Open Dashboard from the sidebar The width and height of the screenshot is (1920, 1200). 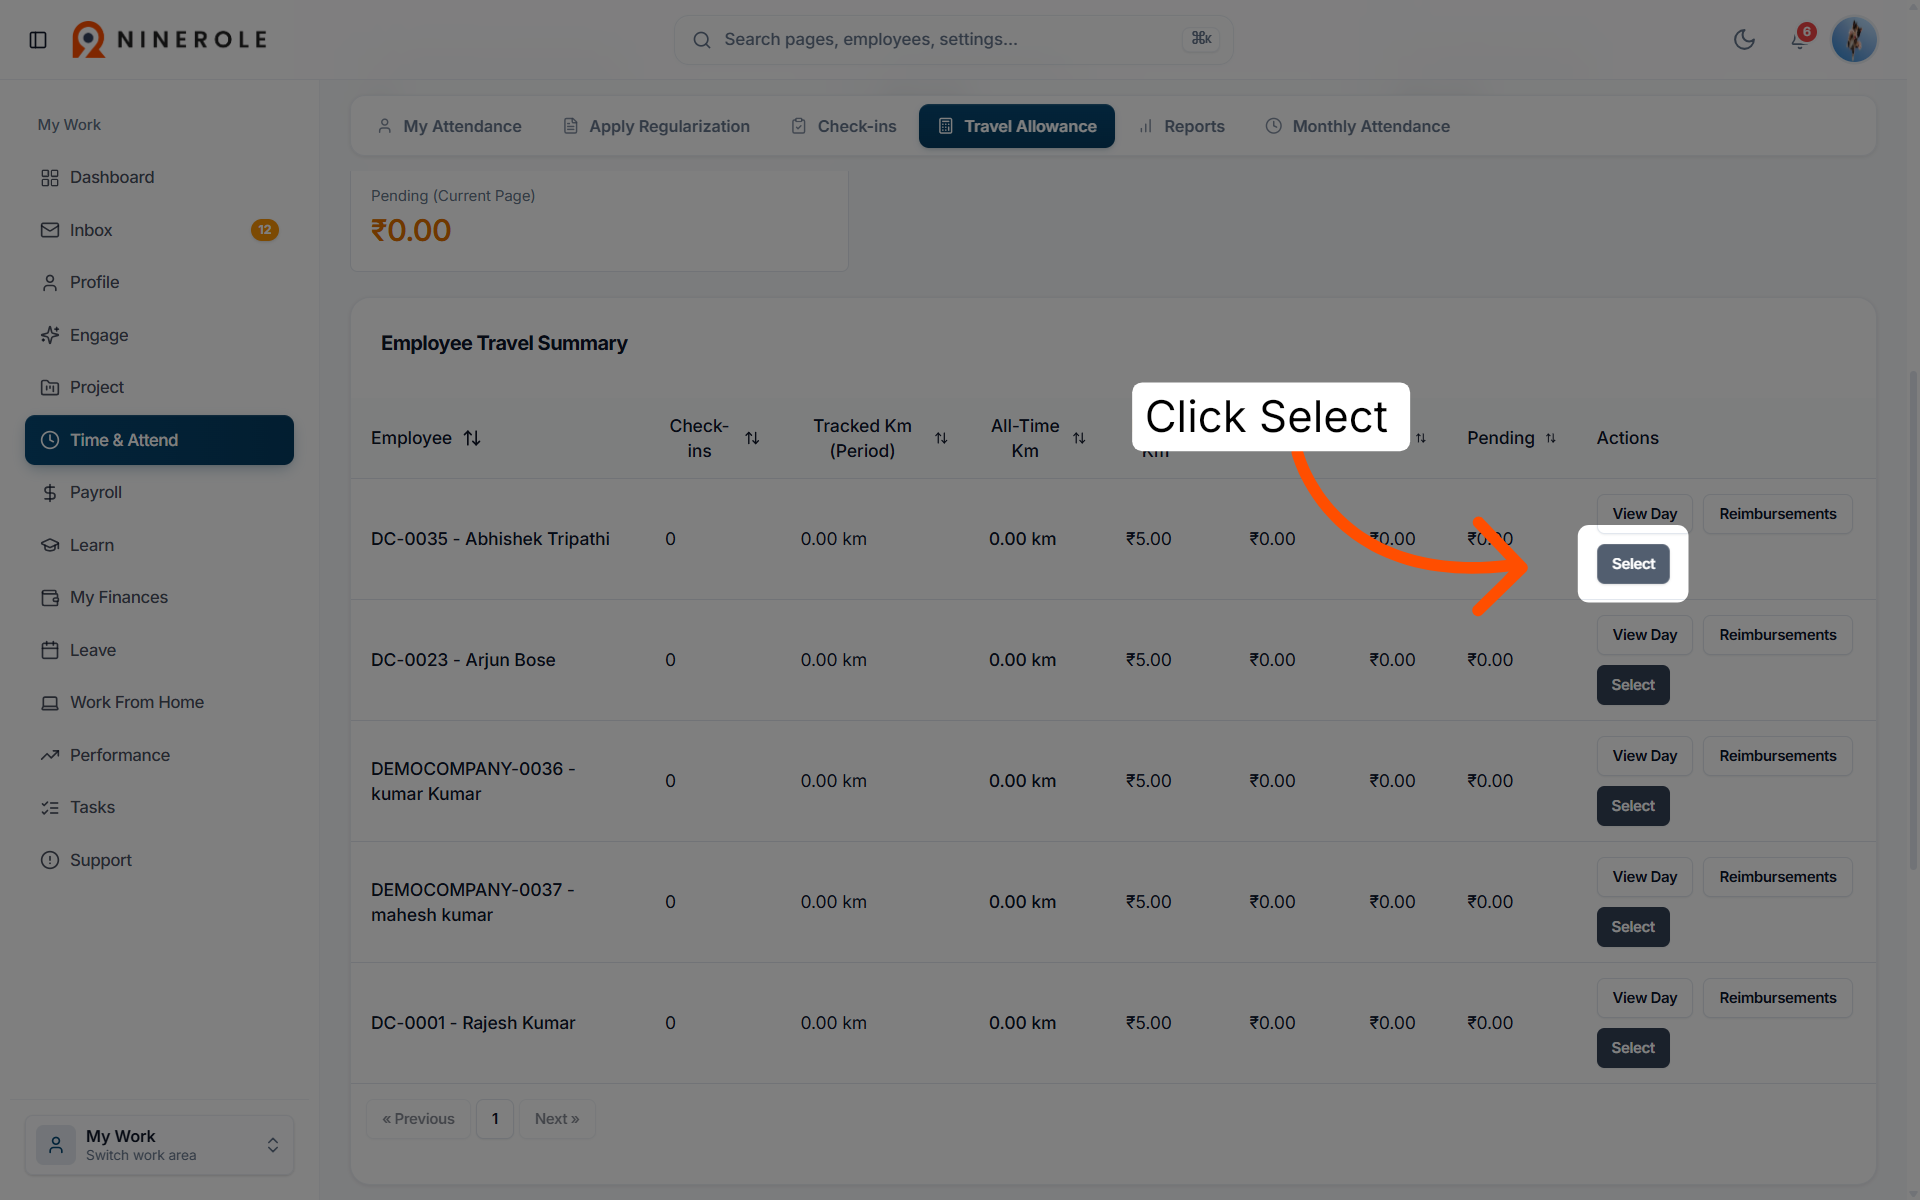(x=159, y=177)
